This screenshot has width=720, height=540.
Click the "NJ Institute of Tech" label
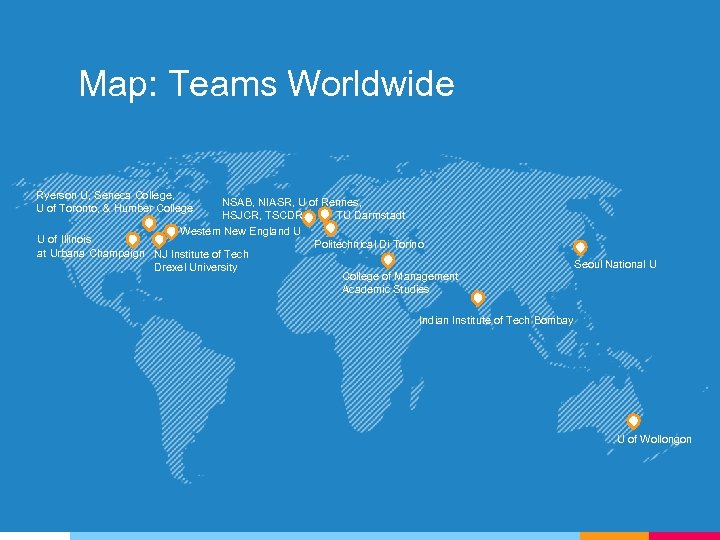pyautogui.click(x=201, y=254)
